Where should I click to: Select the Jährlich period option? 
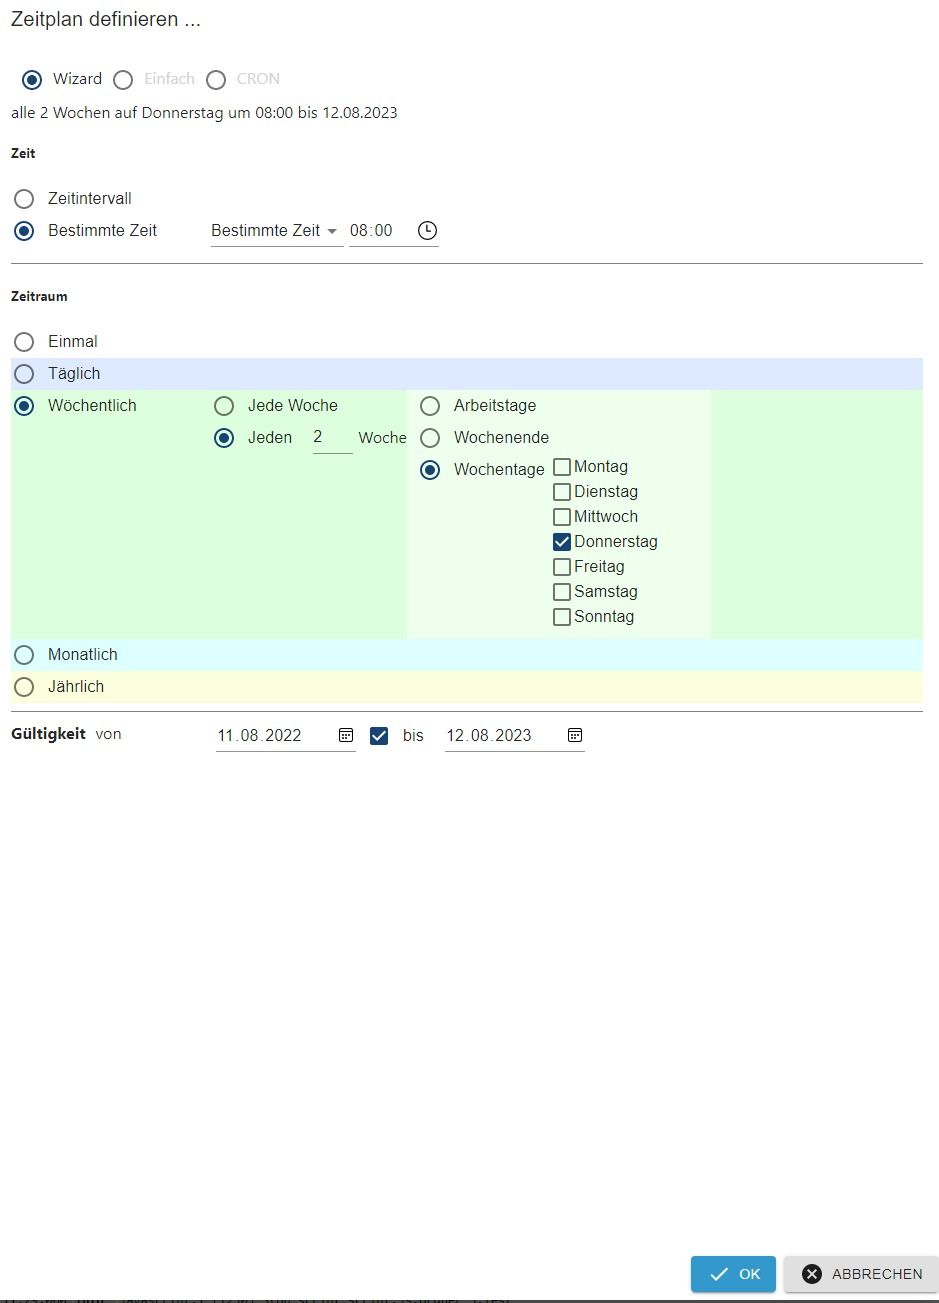click(x=24, y=687)
